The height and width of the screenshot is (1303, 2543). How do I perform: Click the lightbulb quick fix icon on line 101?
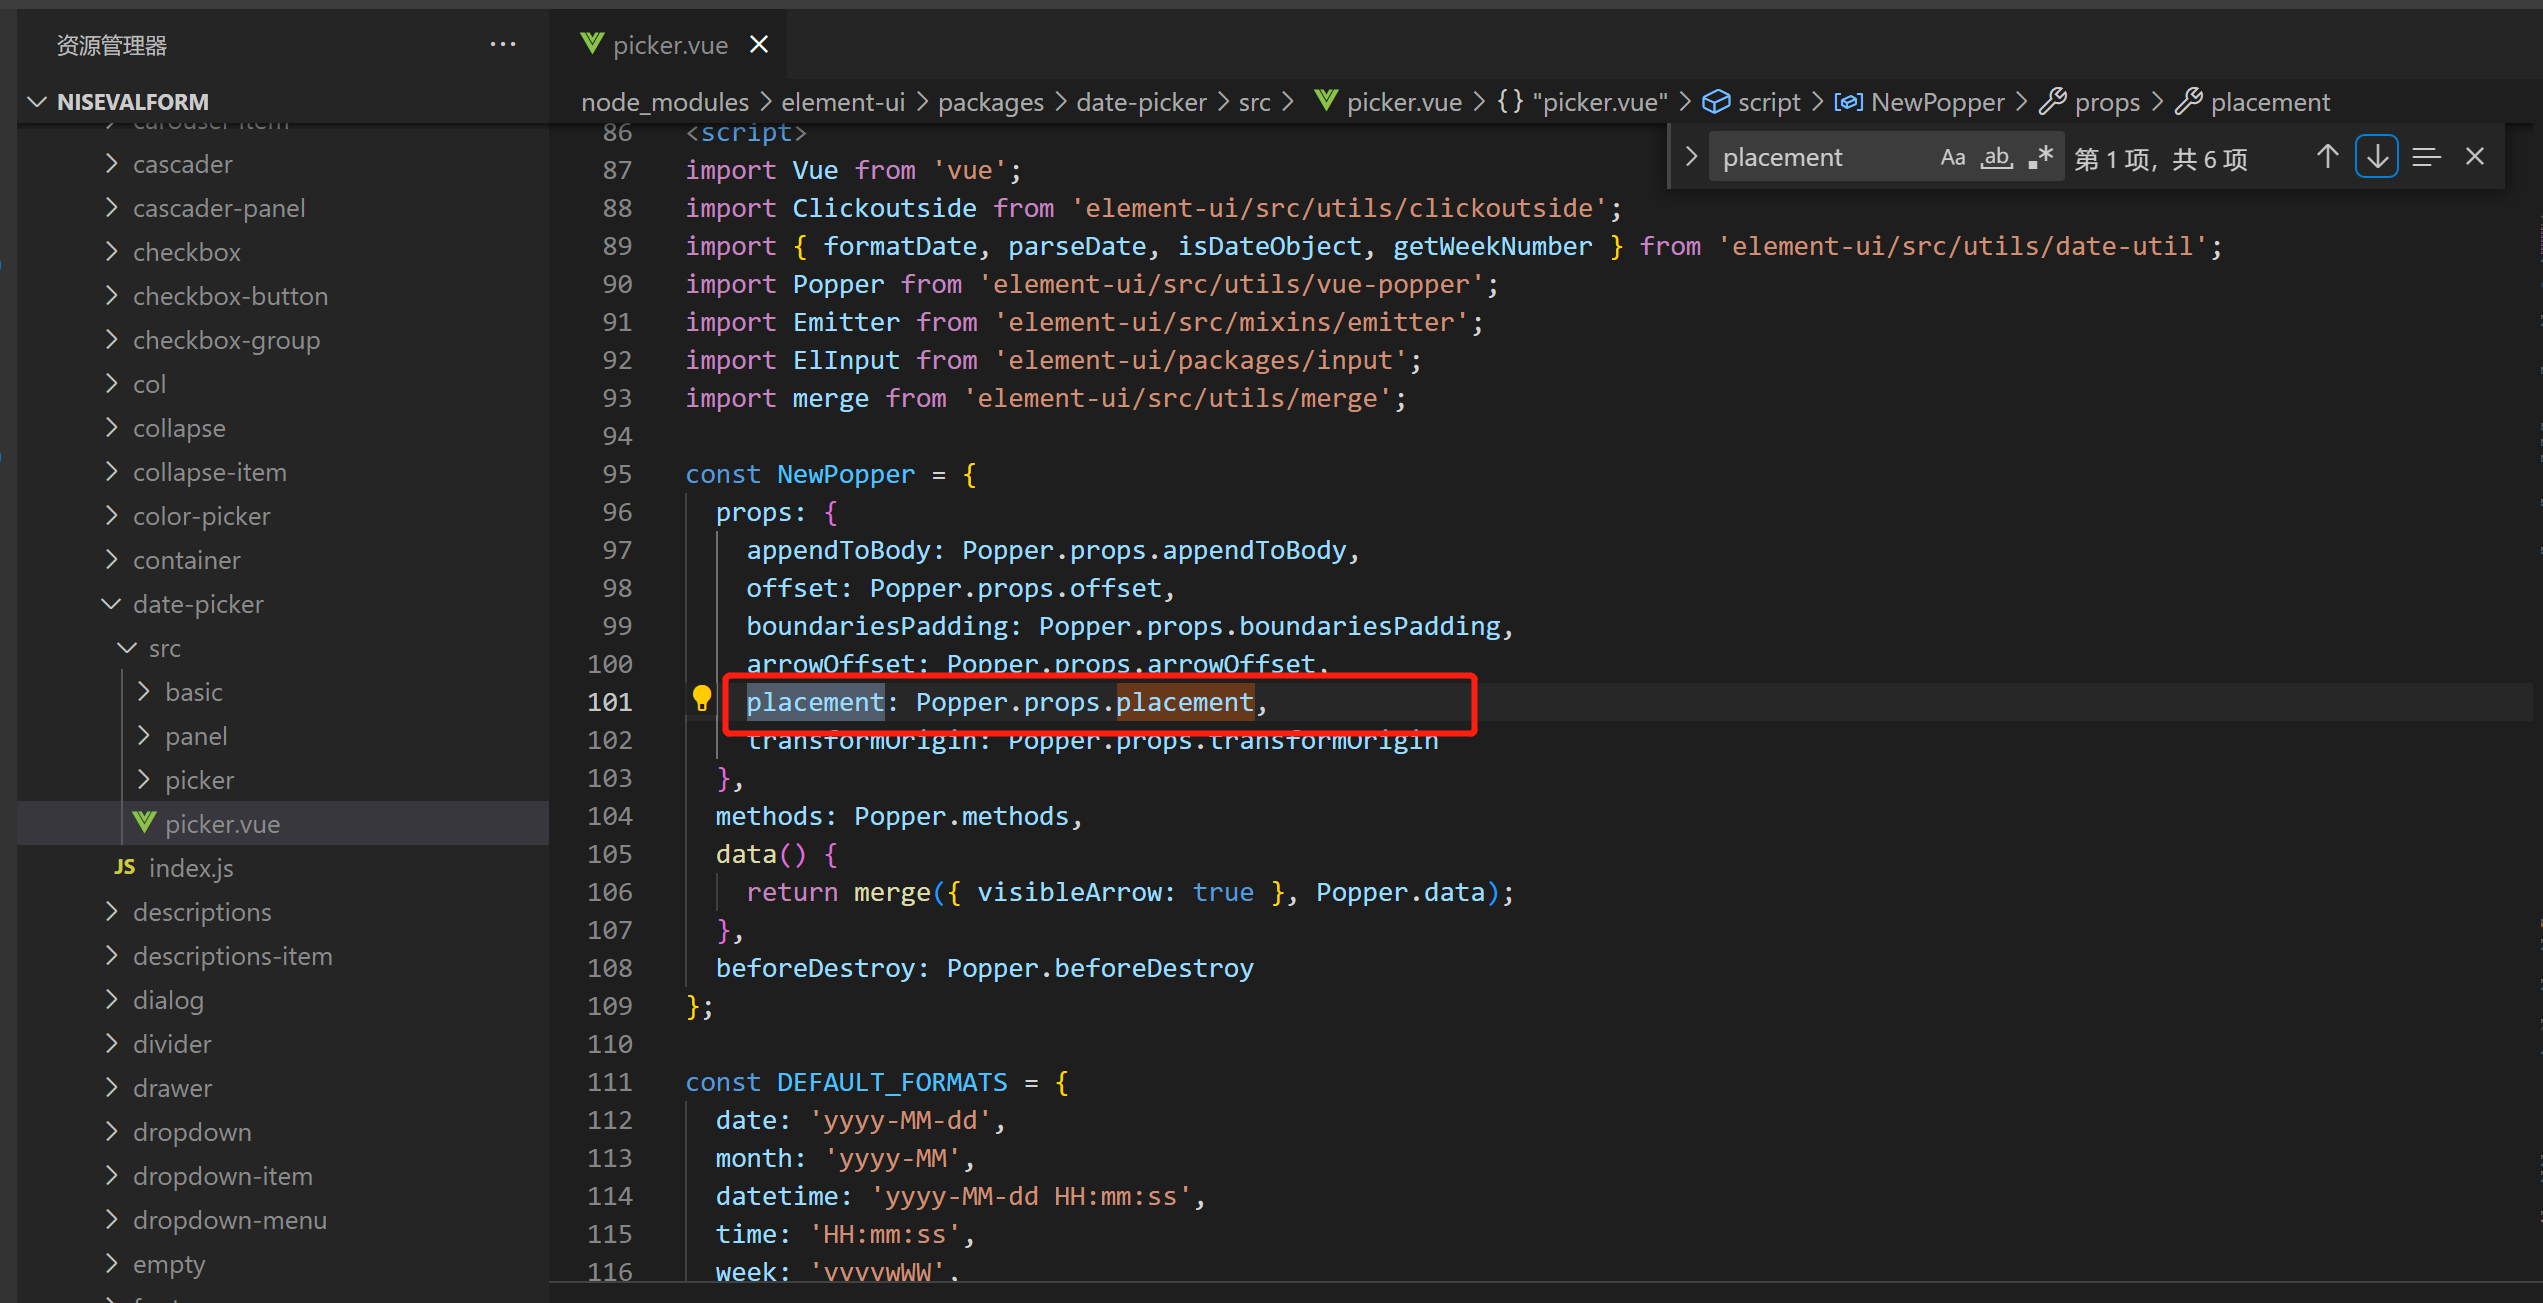click(x=700, y=698)
